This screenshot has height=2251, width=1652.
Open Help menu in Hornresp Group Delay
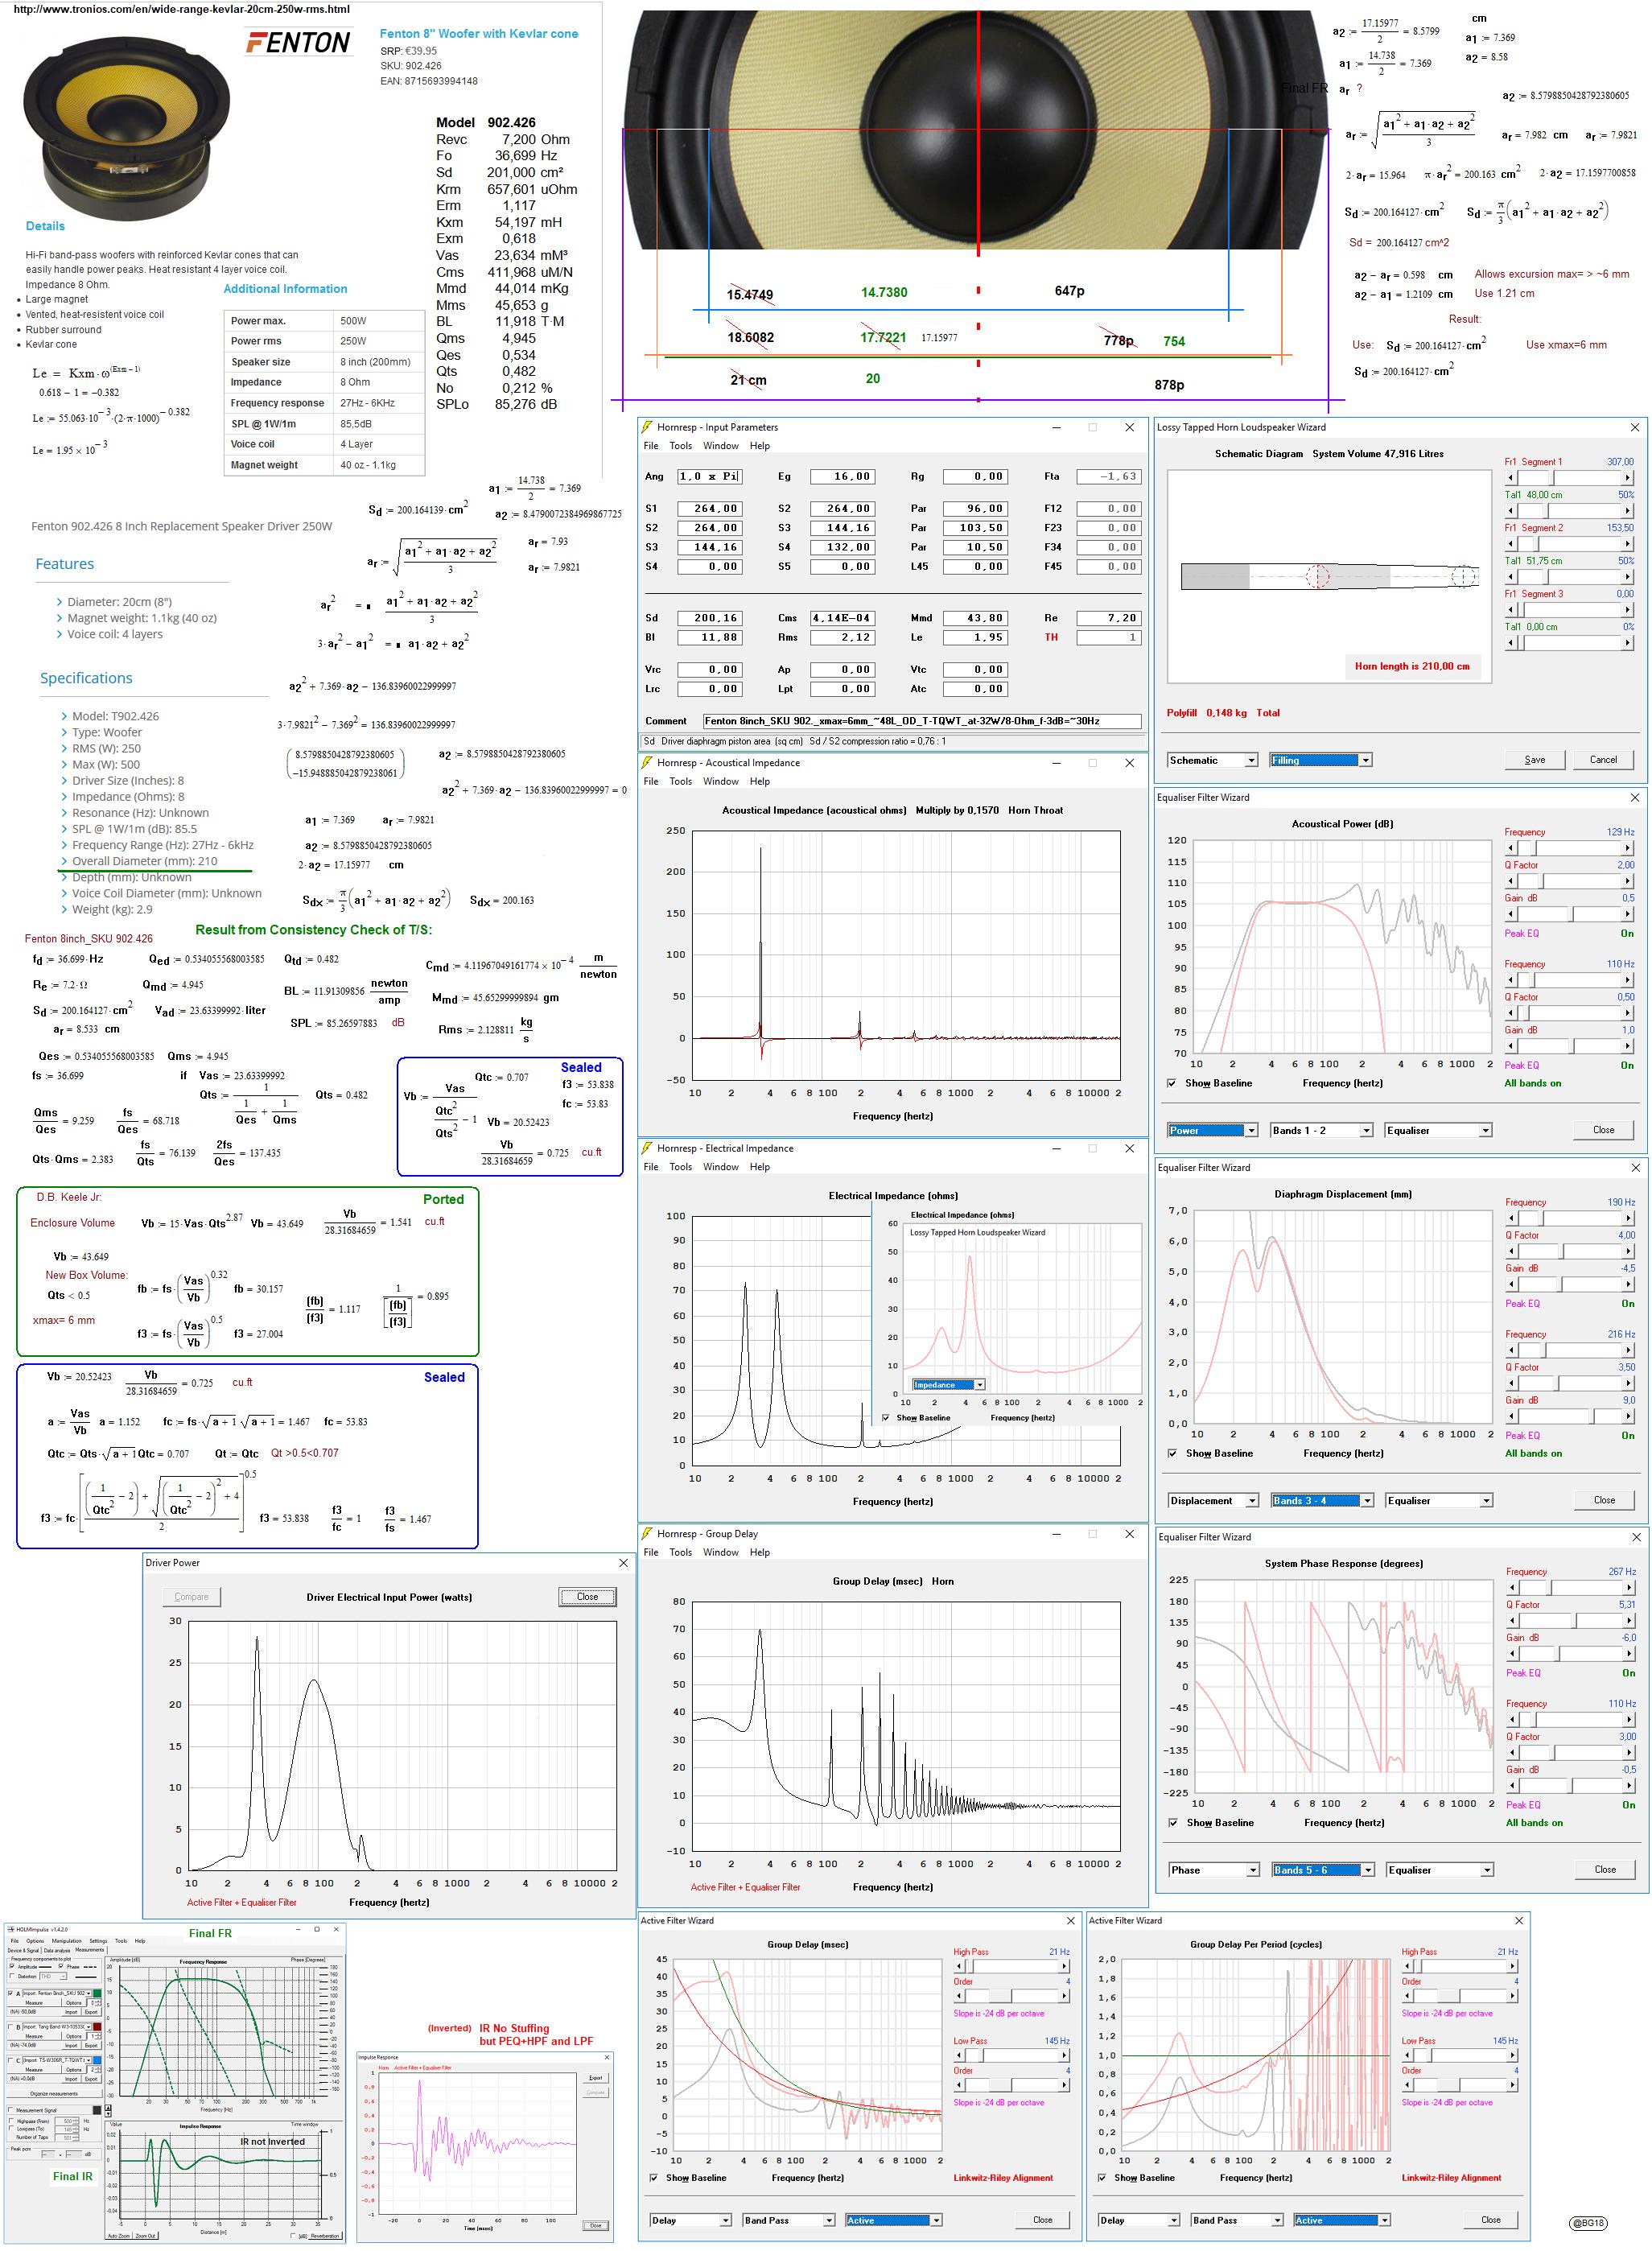(760, 1552)
